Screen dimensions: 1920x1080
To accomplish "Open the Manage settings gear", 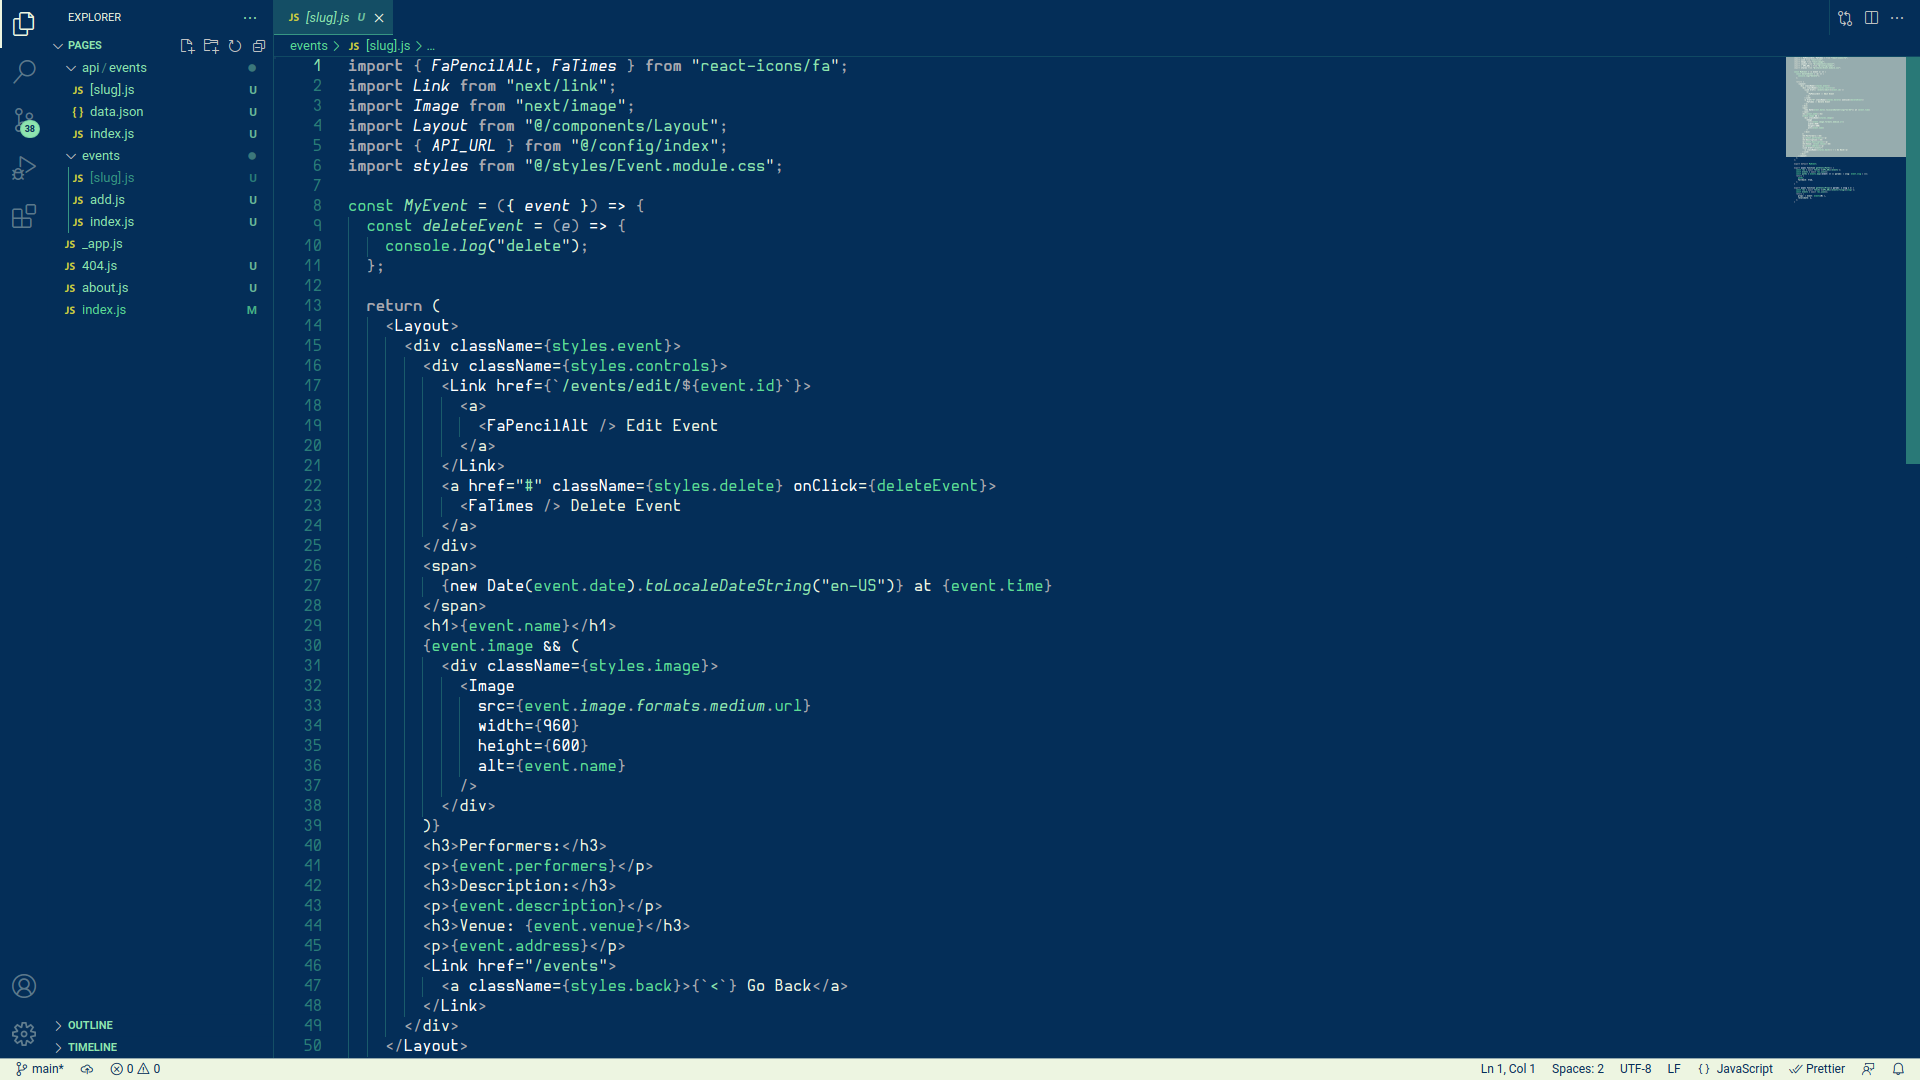I will coord(24,1033).
